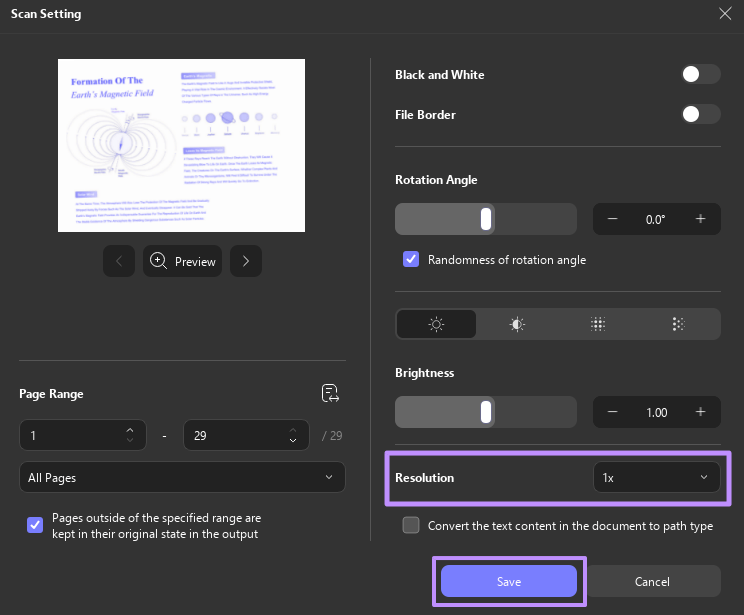Click the Rotation Angle slider handle

point(486,219)
